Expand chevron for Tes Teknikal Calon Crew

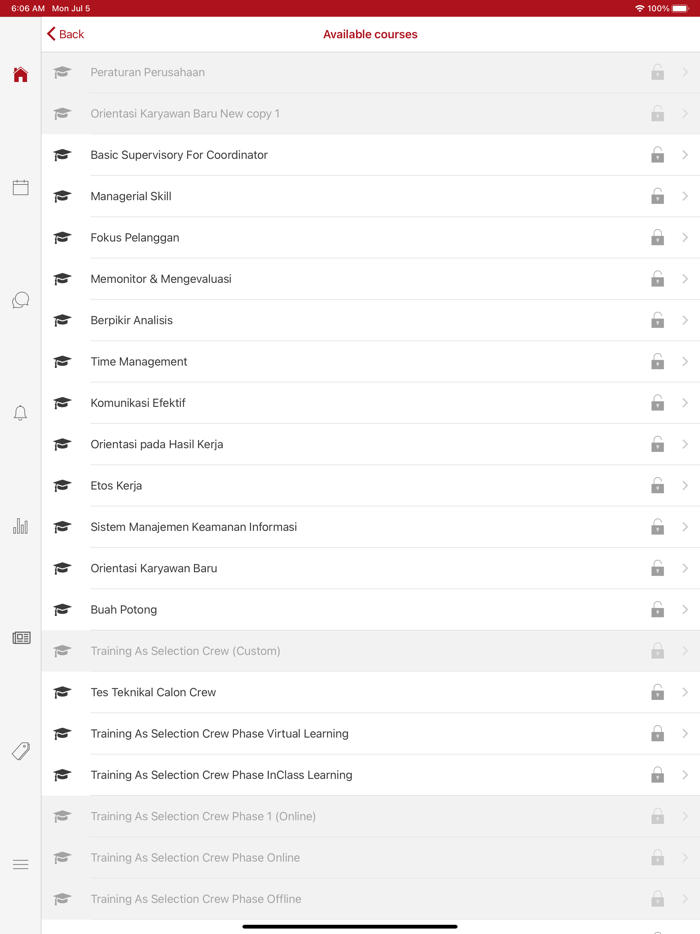[685, 692]
